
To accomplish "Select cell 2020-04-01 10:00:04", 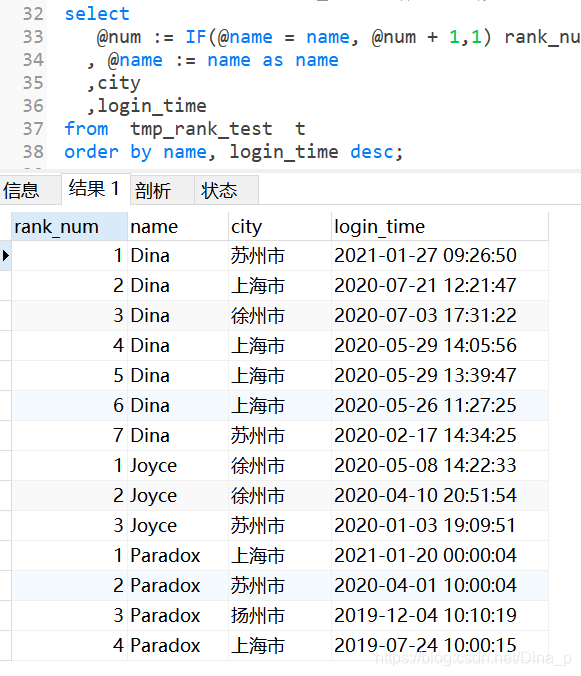I will [x=440, y=585].
